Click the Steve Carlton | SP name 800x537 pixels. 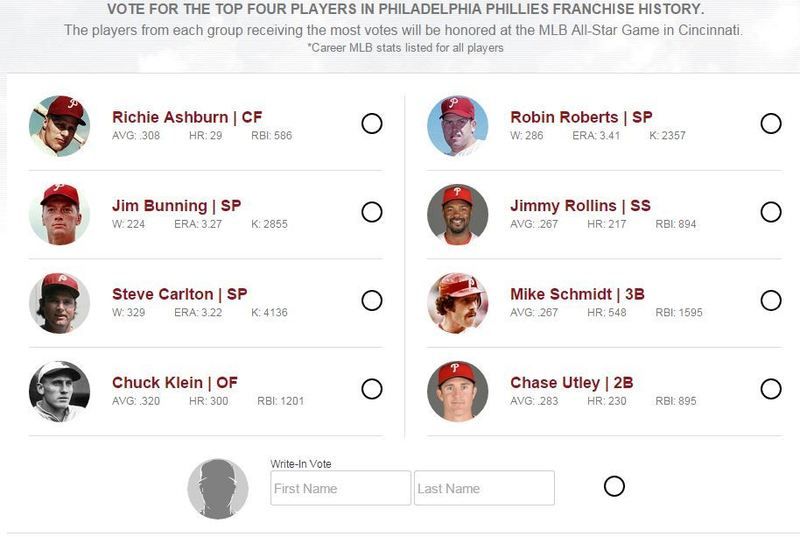tap(180, 294)
